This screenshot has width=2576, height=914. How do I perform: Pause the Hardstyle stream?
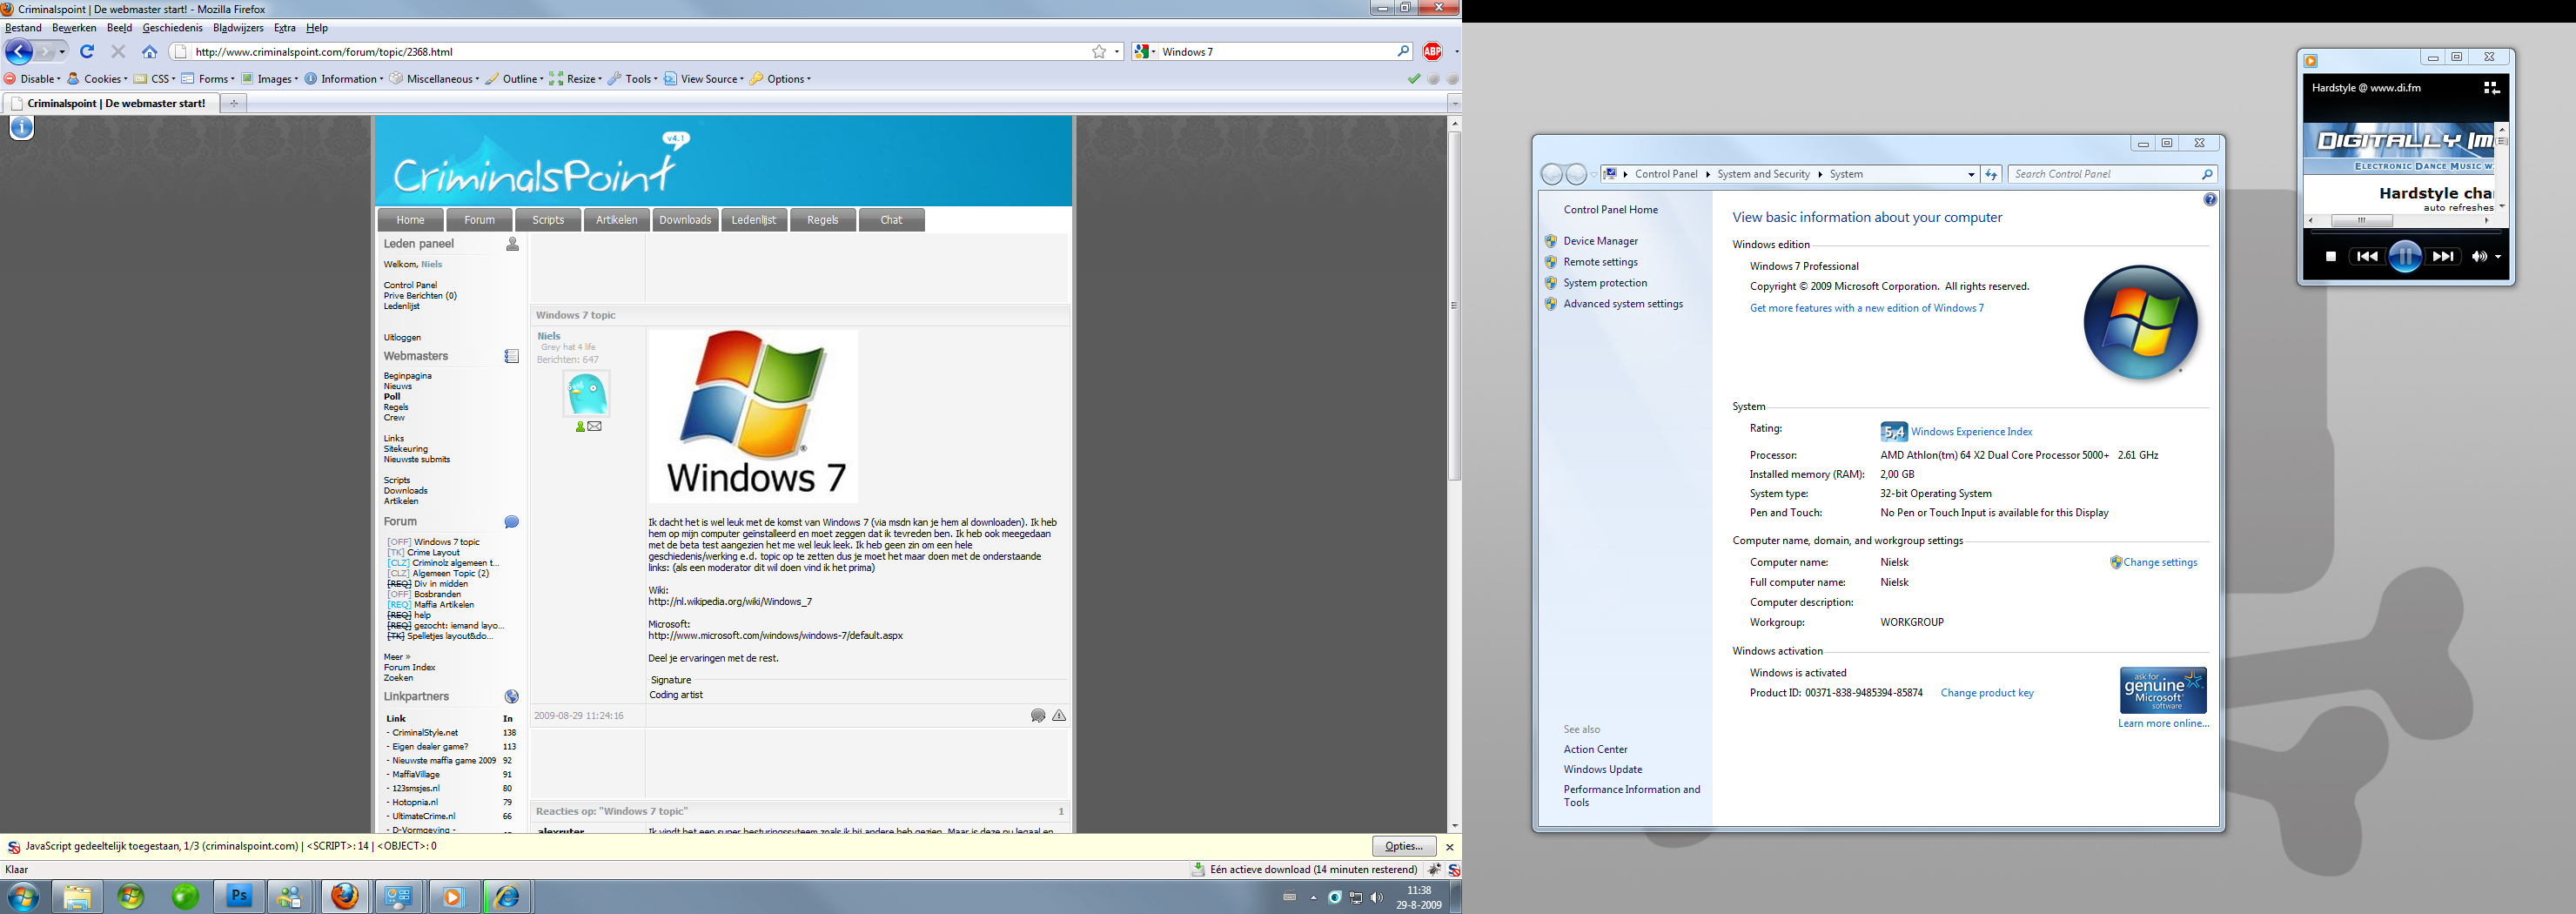pos(2404,257)
